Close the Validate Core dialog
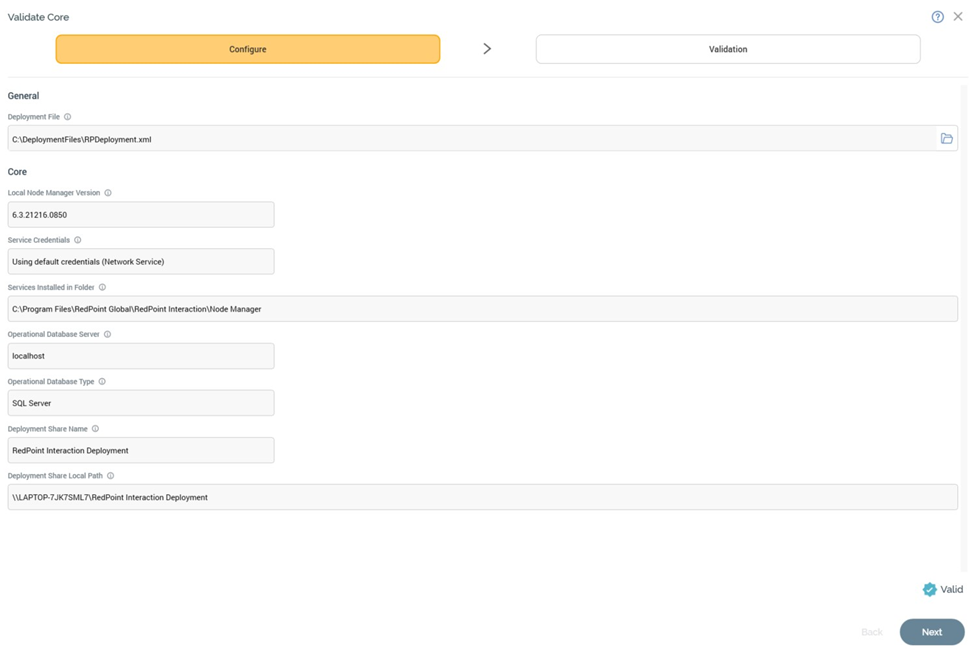This screenshot has height=651, width=975. 958,17
